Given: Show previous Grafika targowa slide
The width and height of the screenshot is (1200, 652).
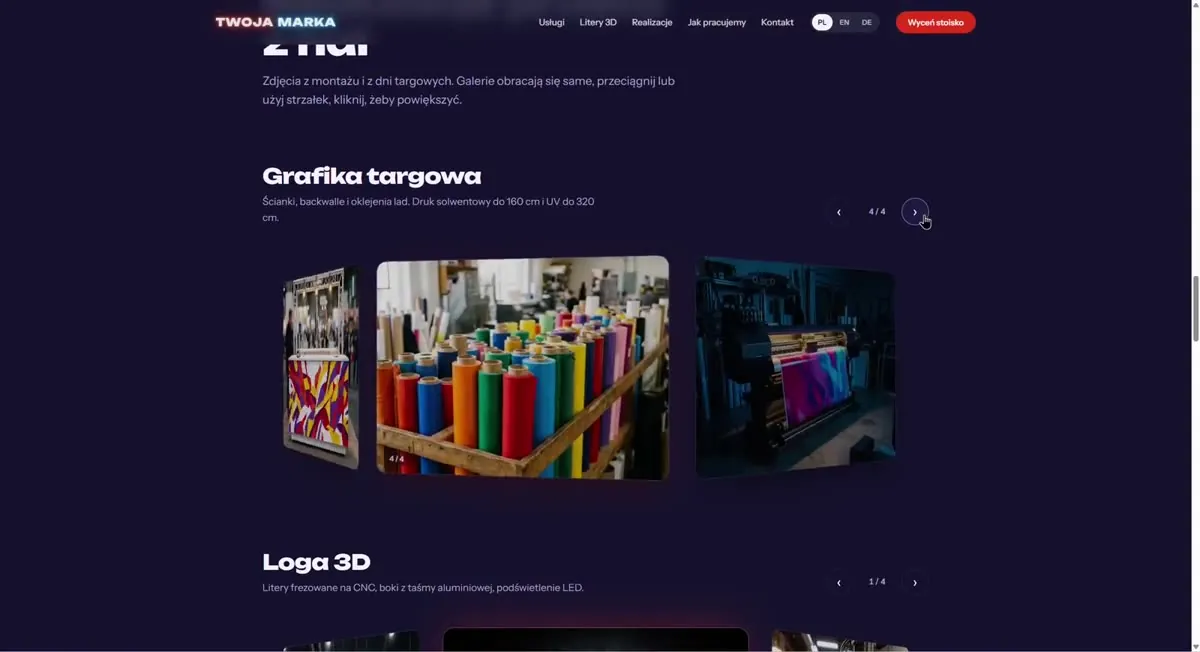Looking at the screenshot, I should pyautogui.click(x=839, y=212).
